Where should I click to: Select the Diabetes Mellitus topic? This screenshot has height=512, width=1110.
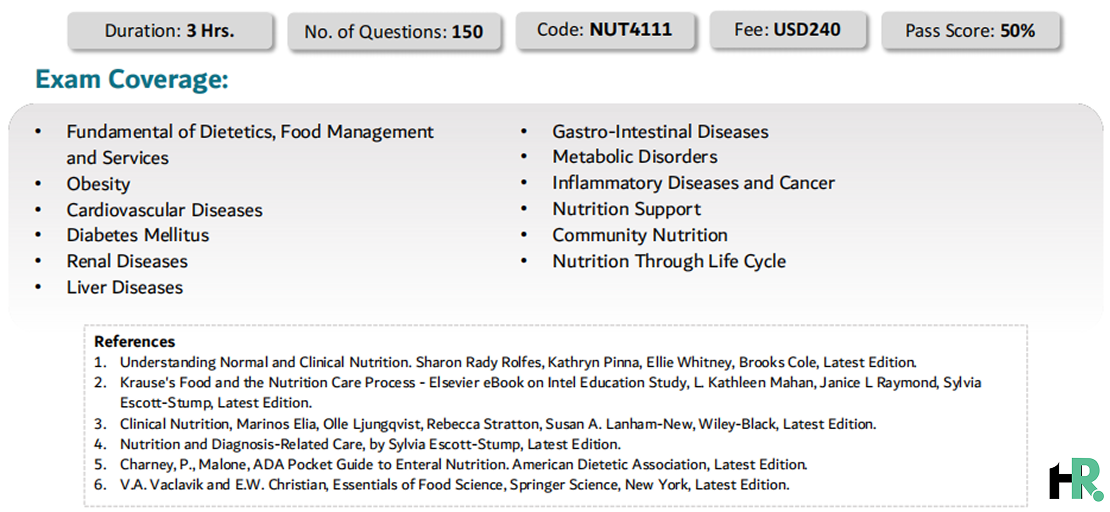coord(138,234)
